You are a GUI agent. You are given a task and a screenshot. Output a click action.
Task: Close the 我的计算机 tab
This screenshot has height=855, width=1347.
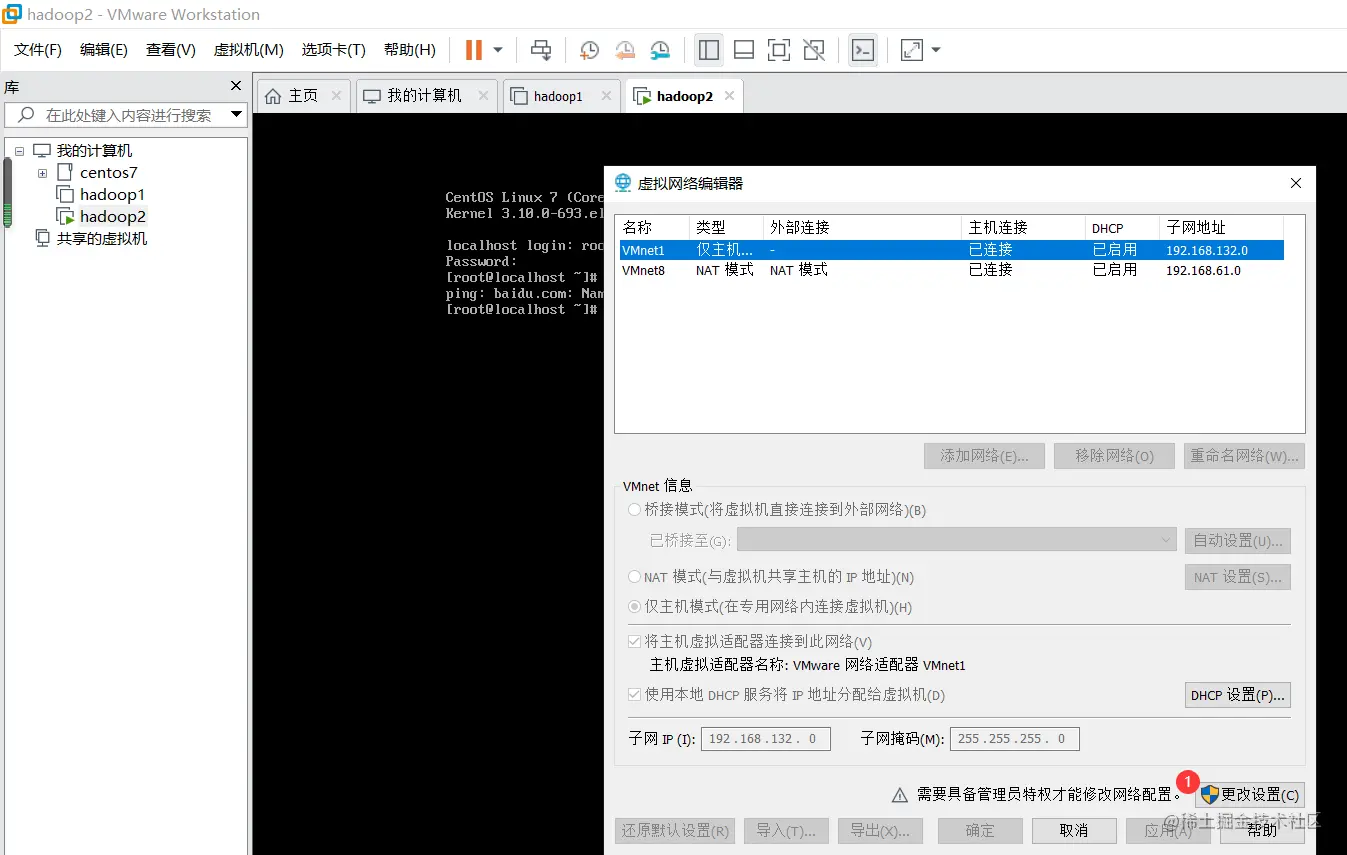(483, 96)
